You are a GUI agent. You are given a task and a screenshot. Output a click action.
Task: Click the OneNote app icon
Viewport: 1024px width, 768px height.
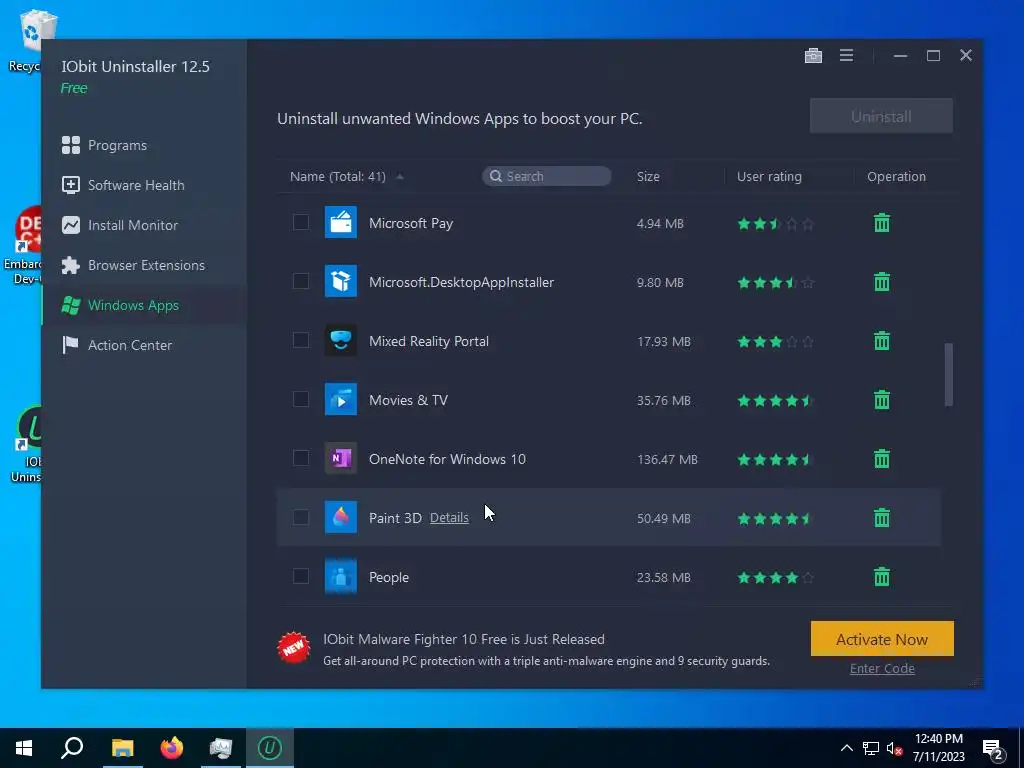tap(341, 458)
